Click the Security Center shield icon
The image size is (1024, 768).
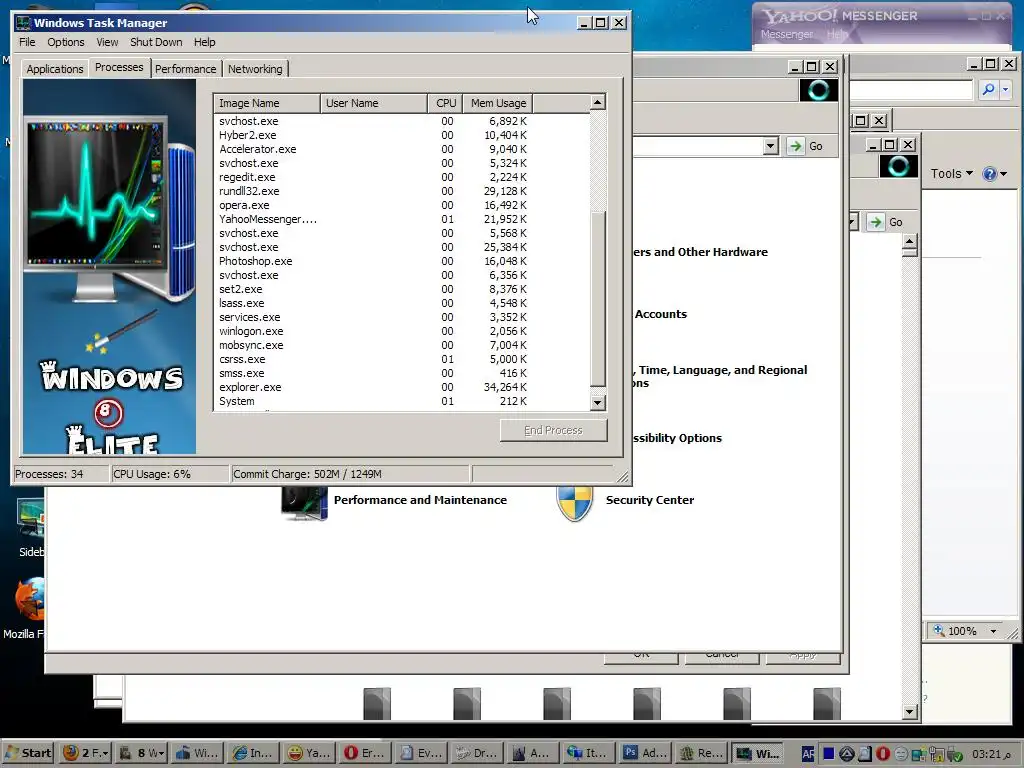(x=575, y=503)
